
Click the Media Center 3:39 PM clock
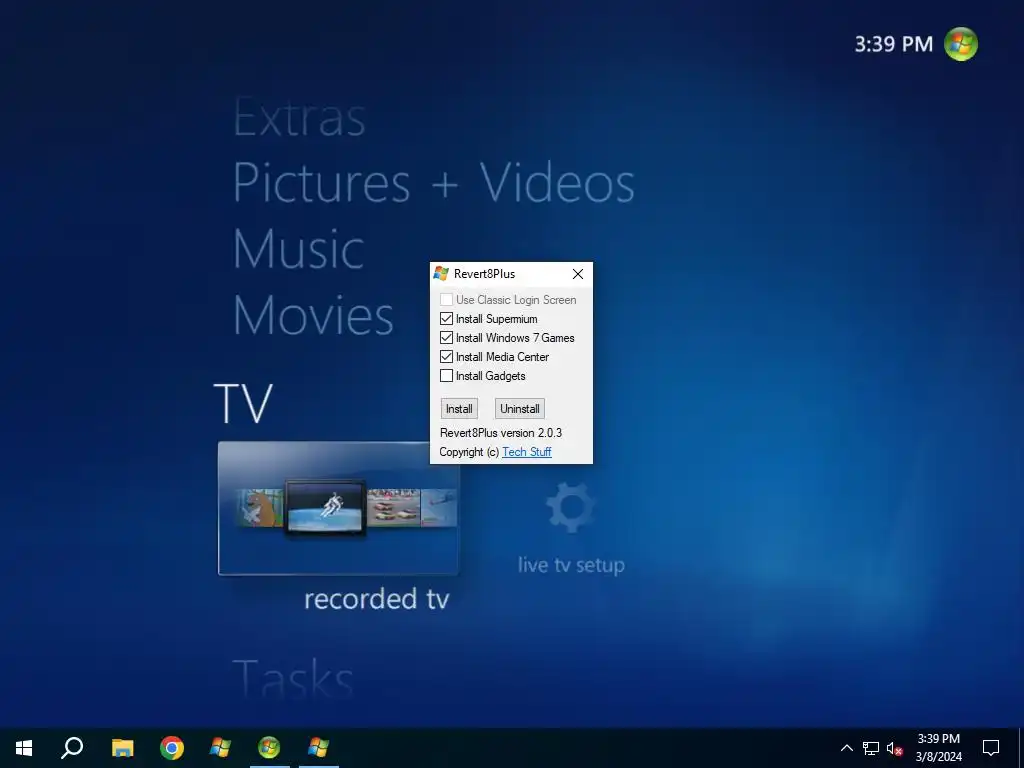[x=894, y=44]
